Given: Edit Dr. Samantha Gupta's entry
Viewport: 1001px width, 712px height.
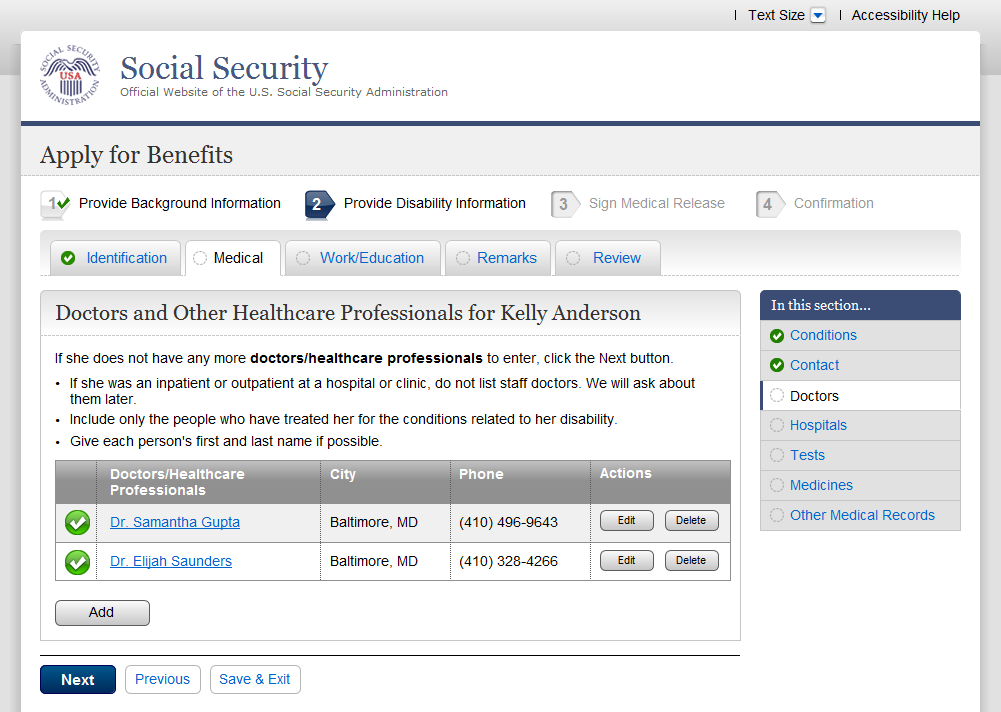Looking at the screenshot, I should pos(626,521).
